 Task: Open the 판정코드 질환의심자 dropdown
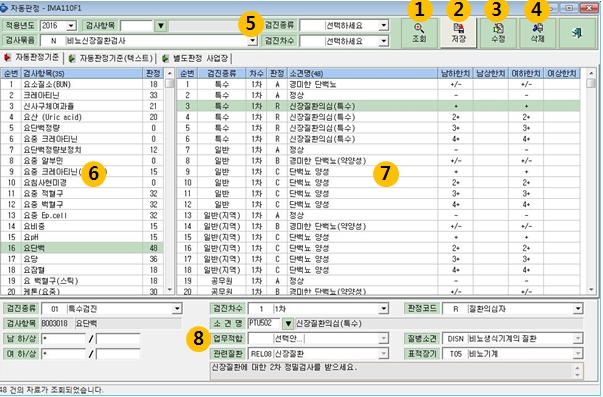click(x=578, y=309)
